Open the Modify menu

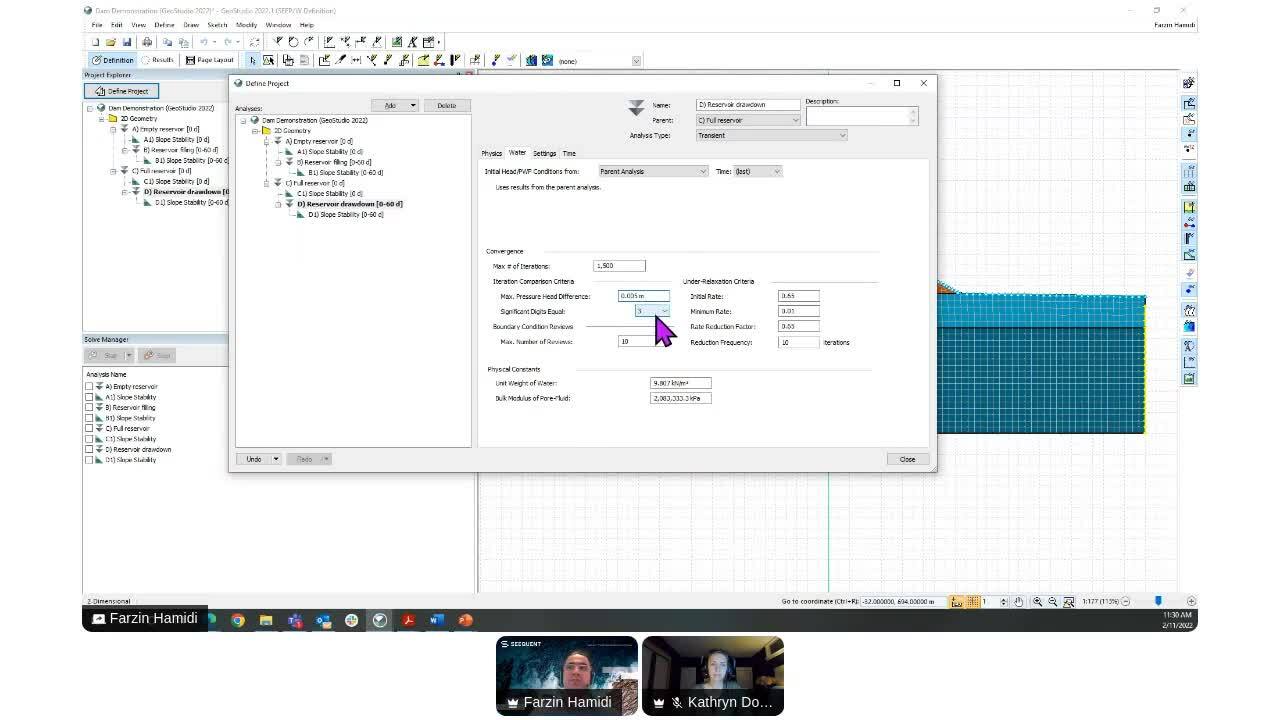pyautogui.click(x=246, y=25)
